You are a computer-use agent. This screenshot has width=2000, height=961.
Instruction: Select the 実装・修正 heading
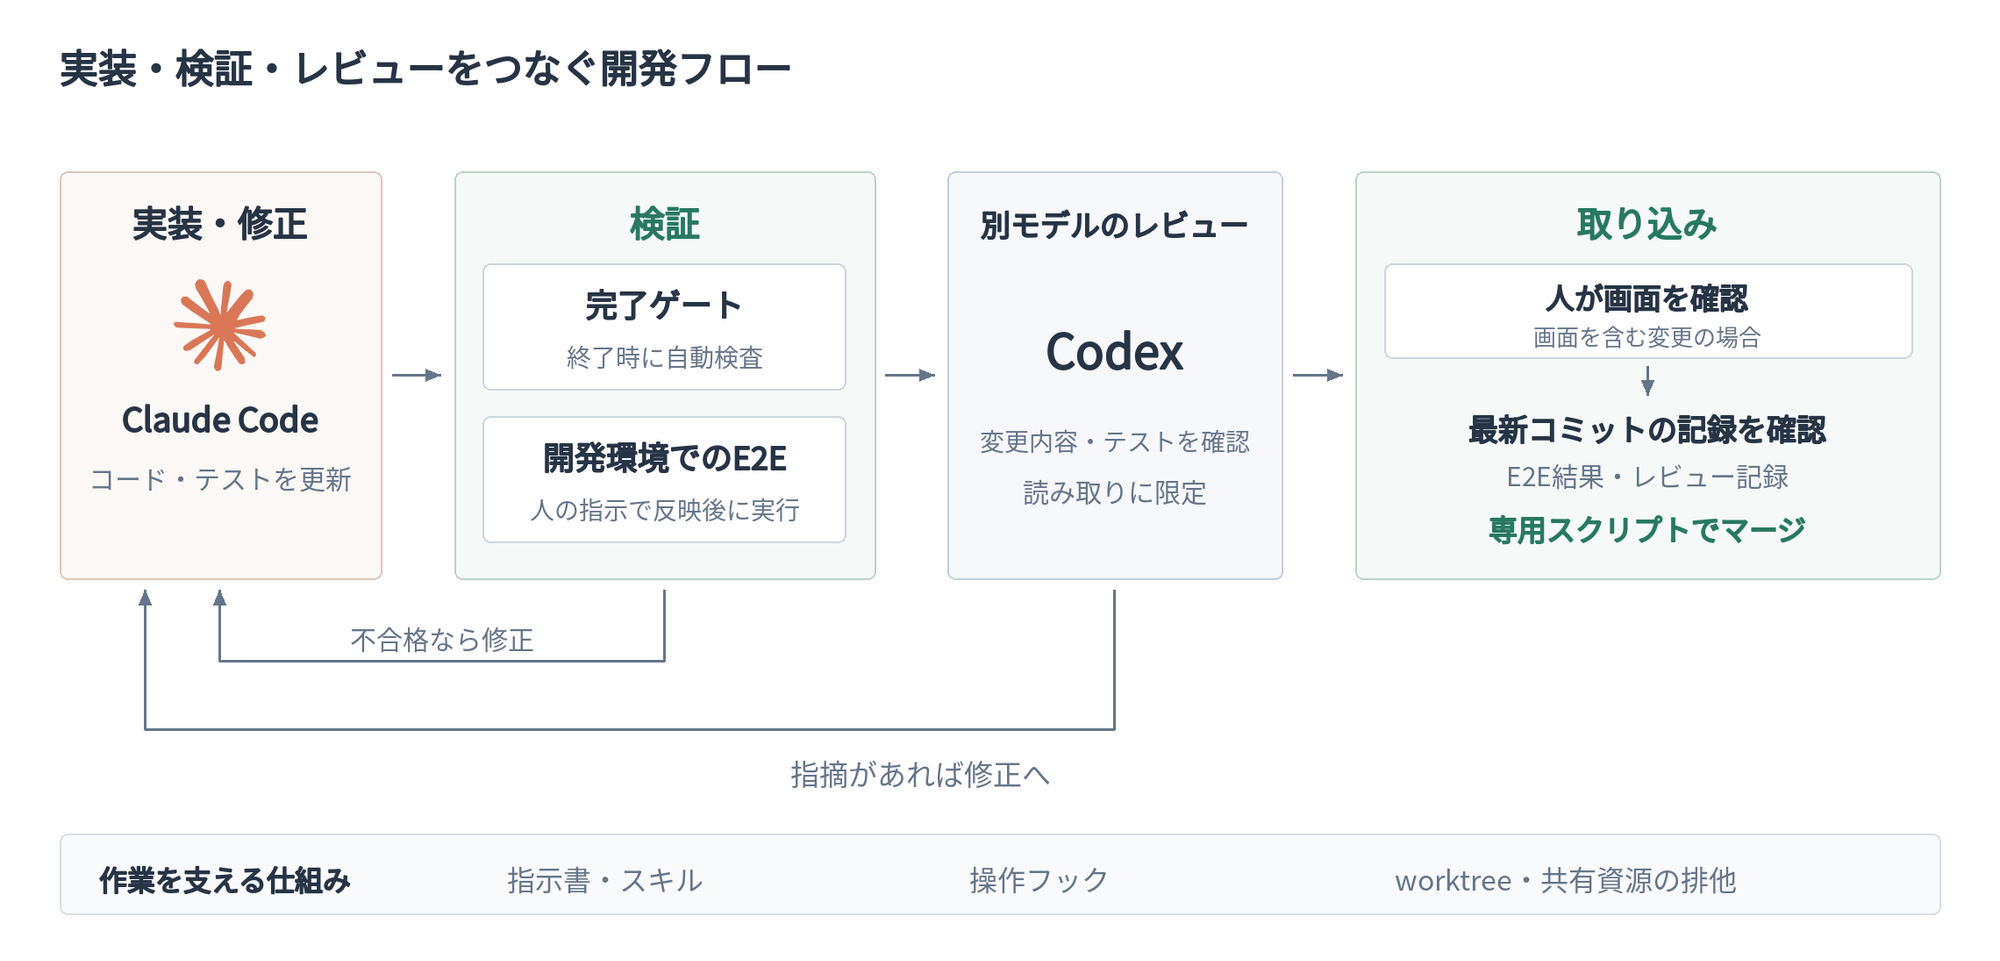pos(220,224)
